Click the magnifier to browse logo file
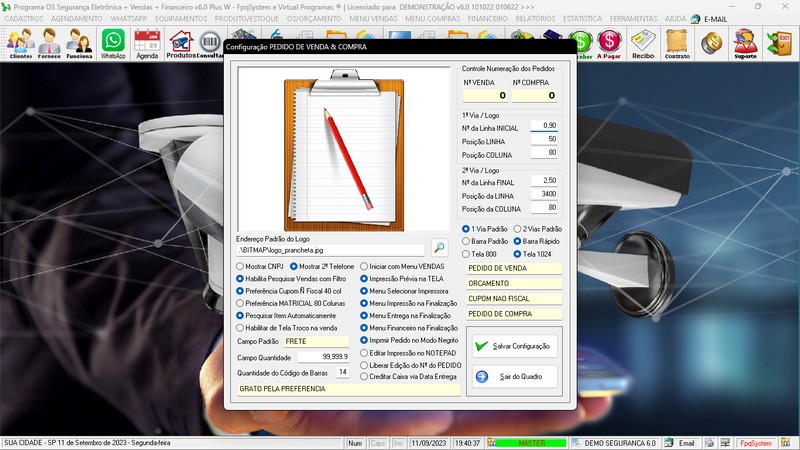 pyautogui.click(x=440, y=248)
